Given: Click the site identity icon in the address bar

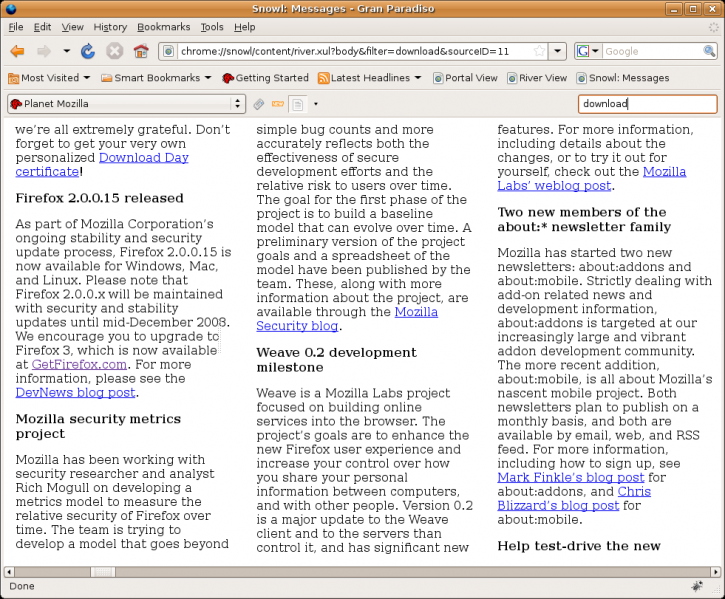Looking at the screenshot, I should click(x=169, y=51).
